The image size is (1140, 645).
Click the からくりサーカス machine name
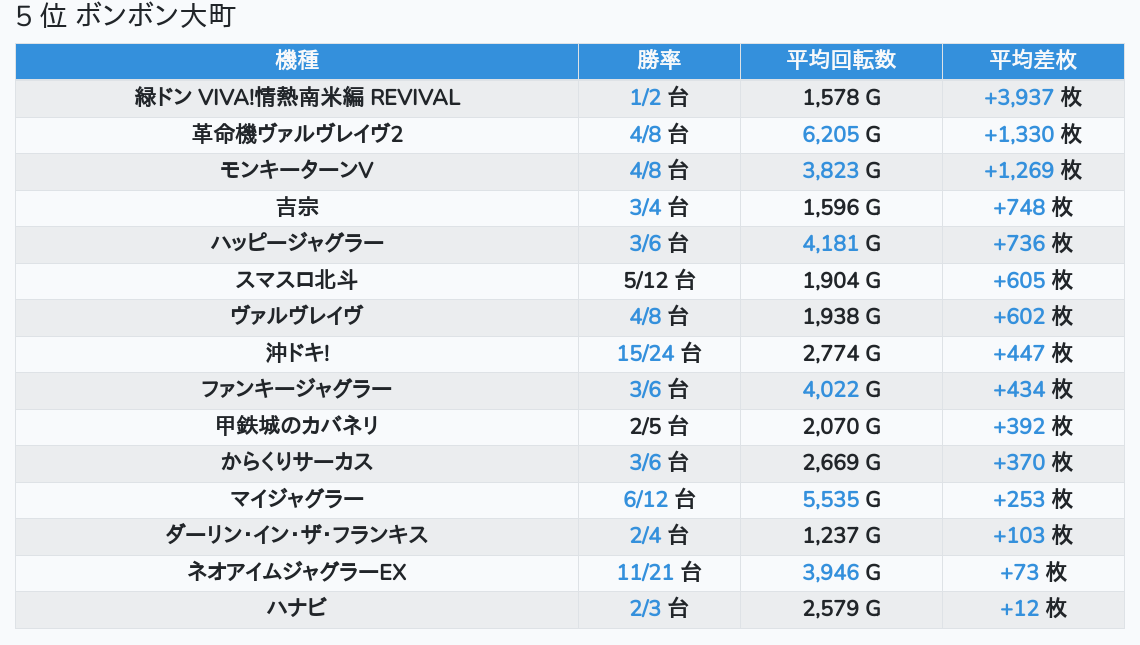(x=297, y=462)
